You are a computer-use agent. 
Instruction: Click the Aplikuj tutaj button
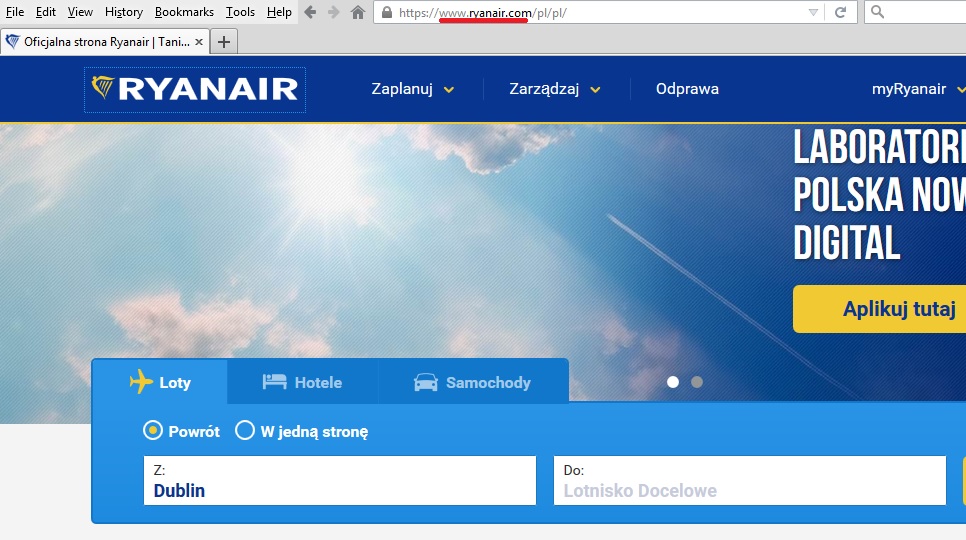[880, 308]
